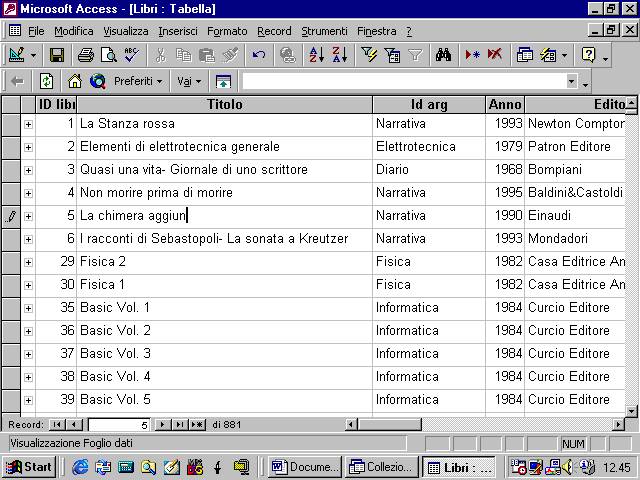640x480 pixels.
Task: Open the Formato menu
Action: click(x=227, y=31)
